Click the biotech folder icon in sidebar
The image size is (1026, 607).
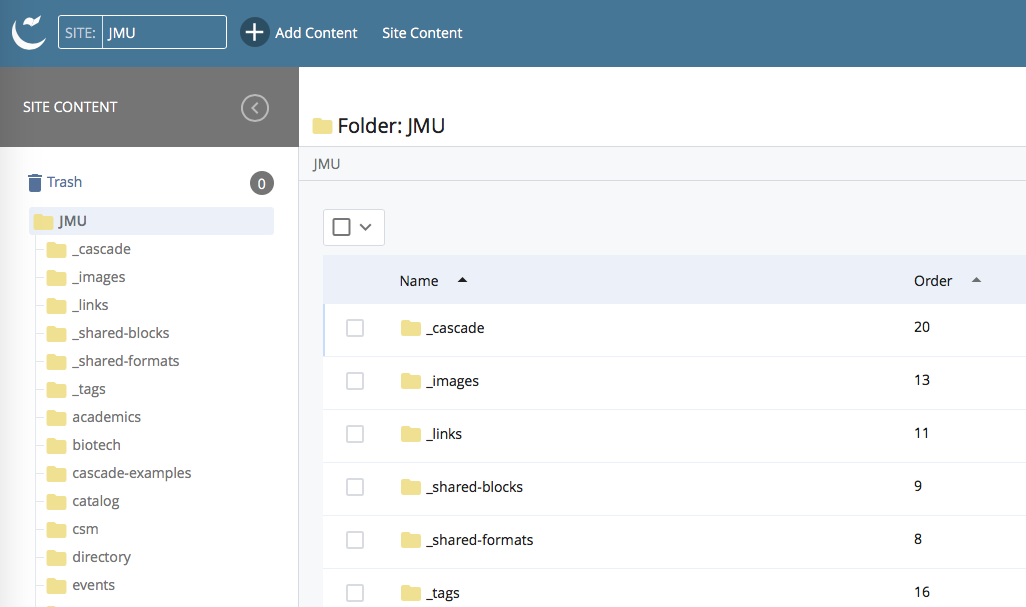[x=56, y=445]
